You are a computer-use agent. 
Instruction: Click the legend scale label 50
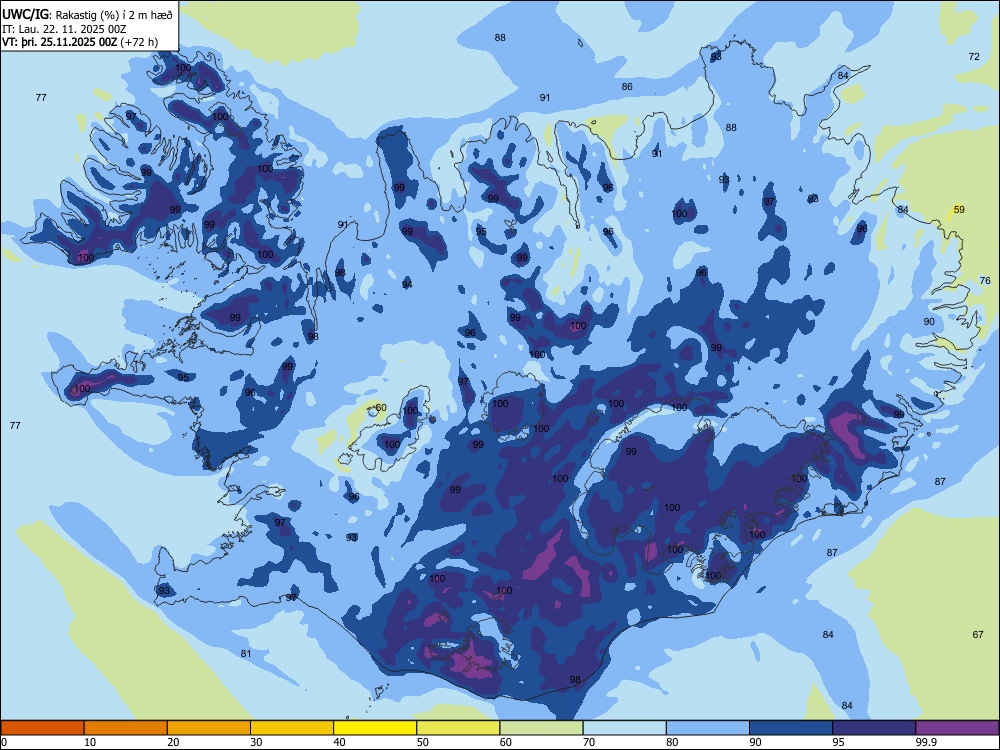click(422, 742)
